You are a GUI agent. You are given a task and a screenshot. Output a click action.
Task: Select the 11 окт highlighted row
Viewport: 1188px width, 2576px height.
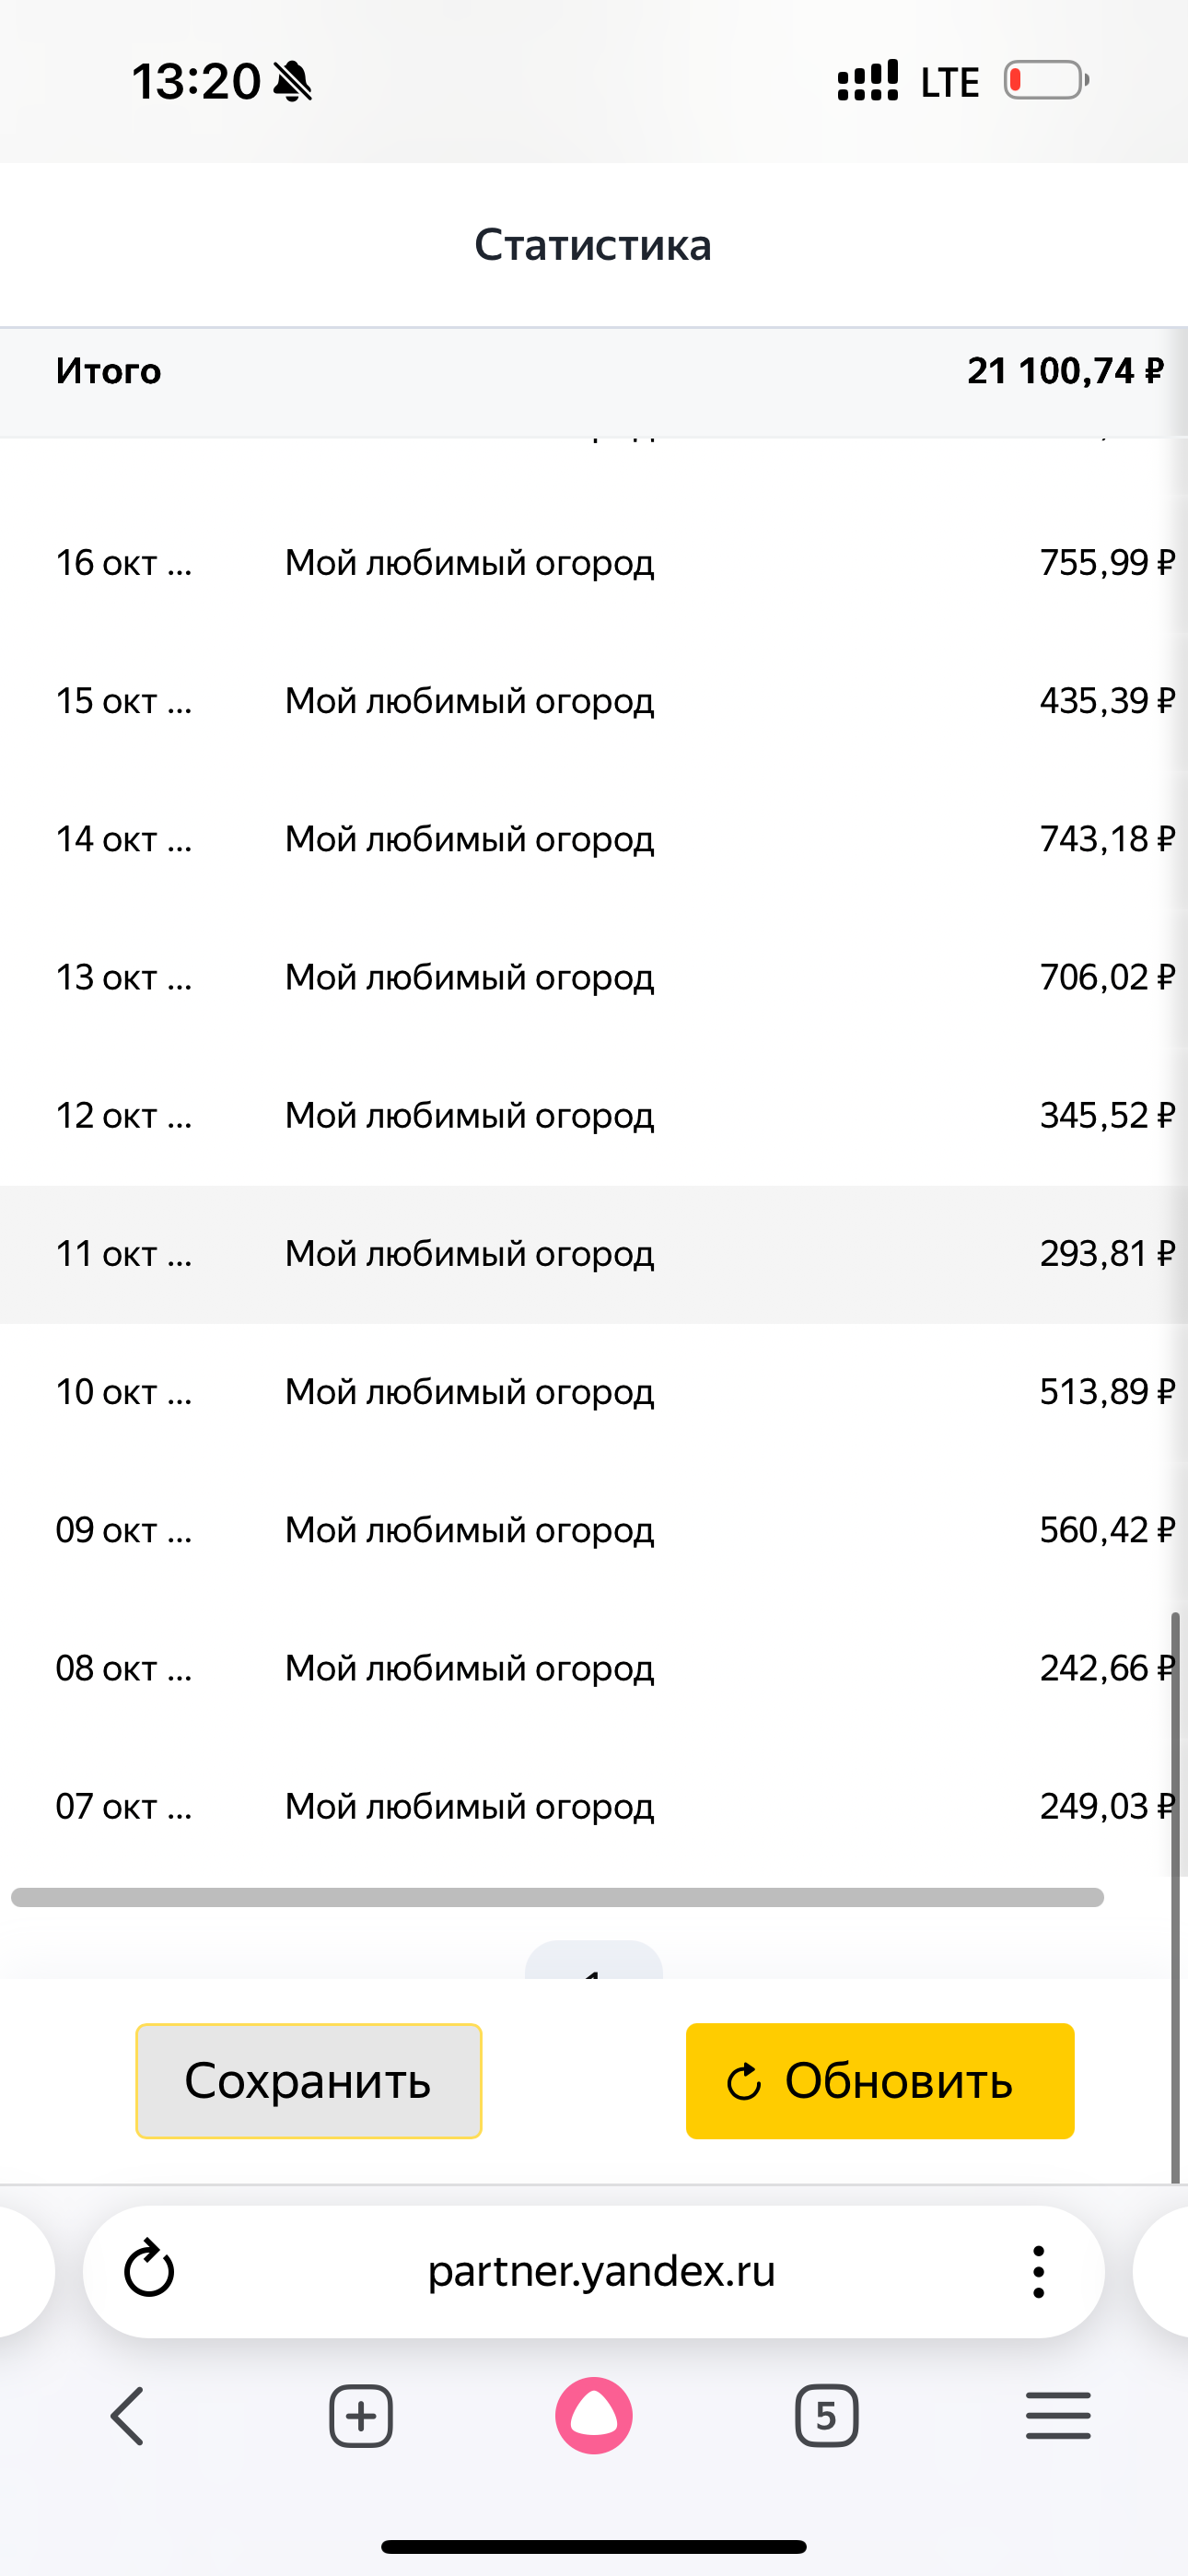(594, 1254)
